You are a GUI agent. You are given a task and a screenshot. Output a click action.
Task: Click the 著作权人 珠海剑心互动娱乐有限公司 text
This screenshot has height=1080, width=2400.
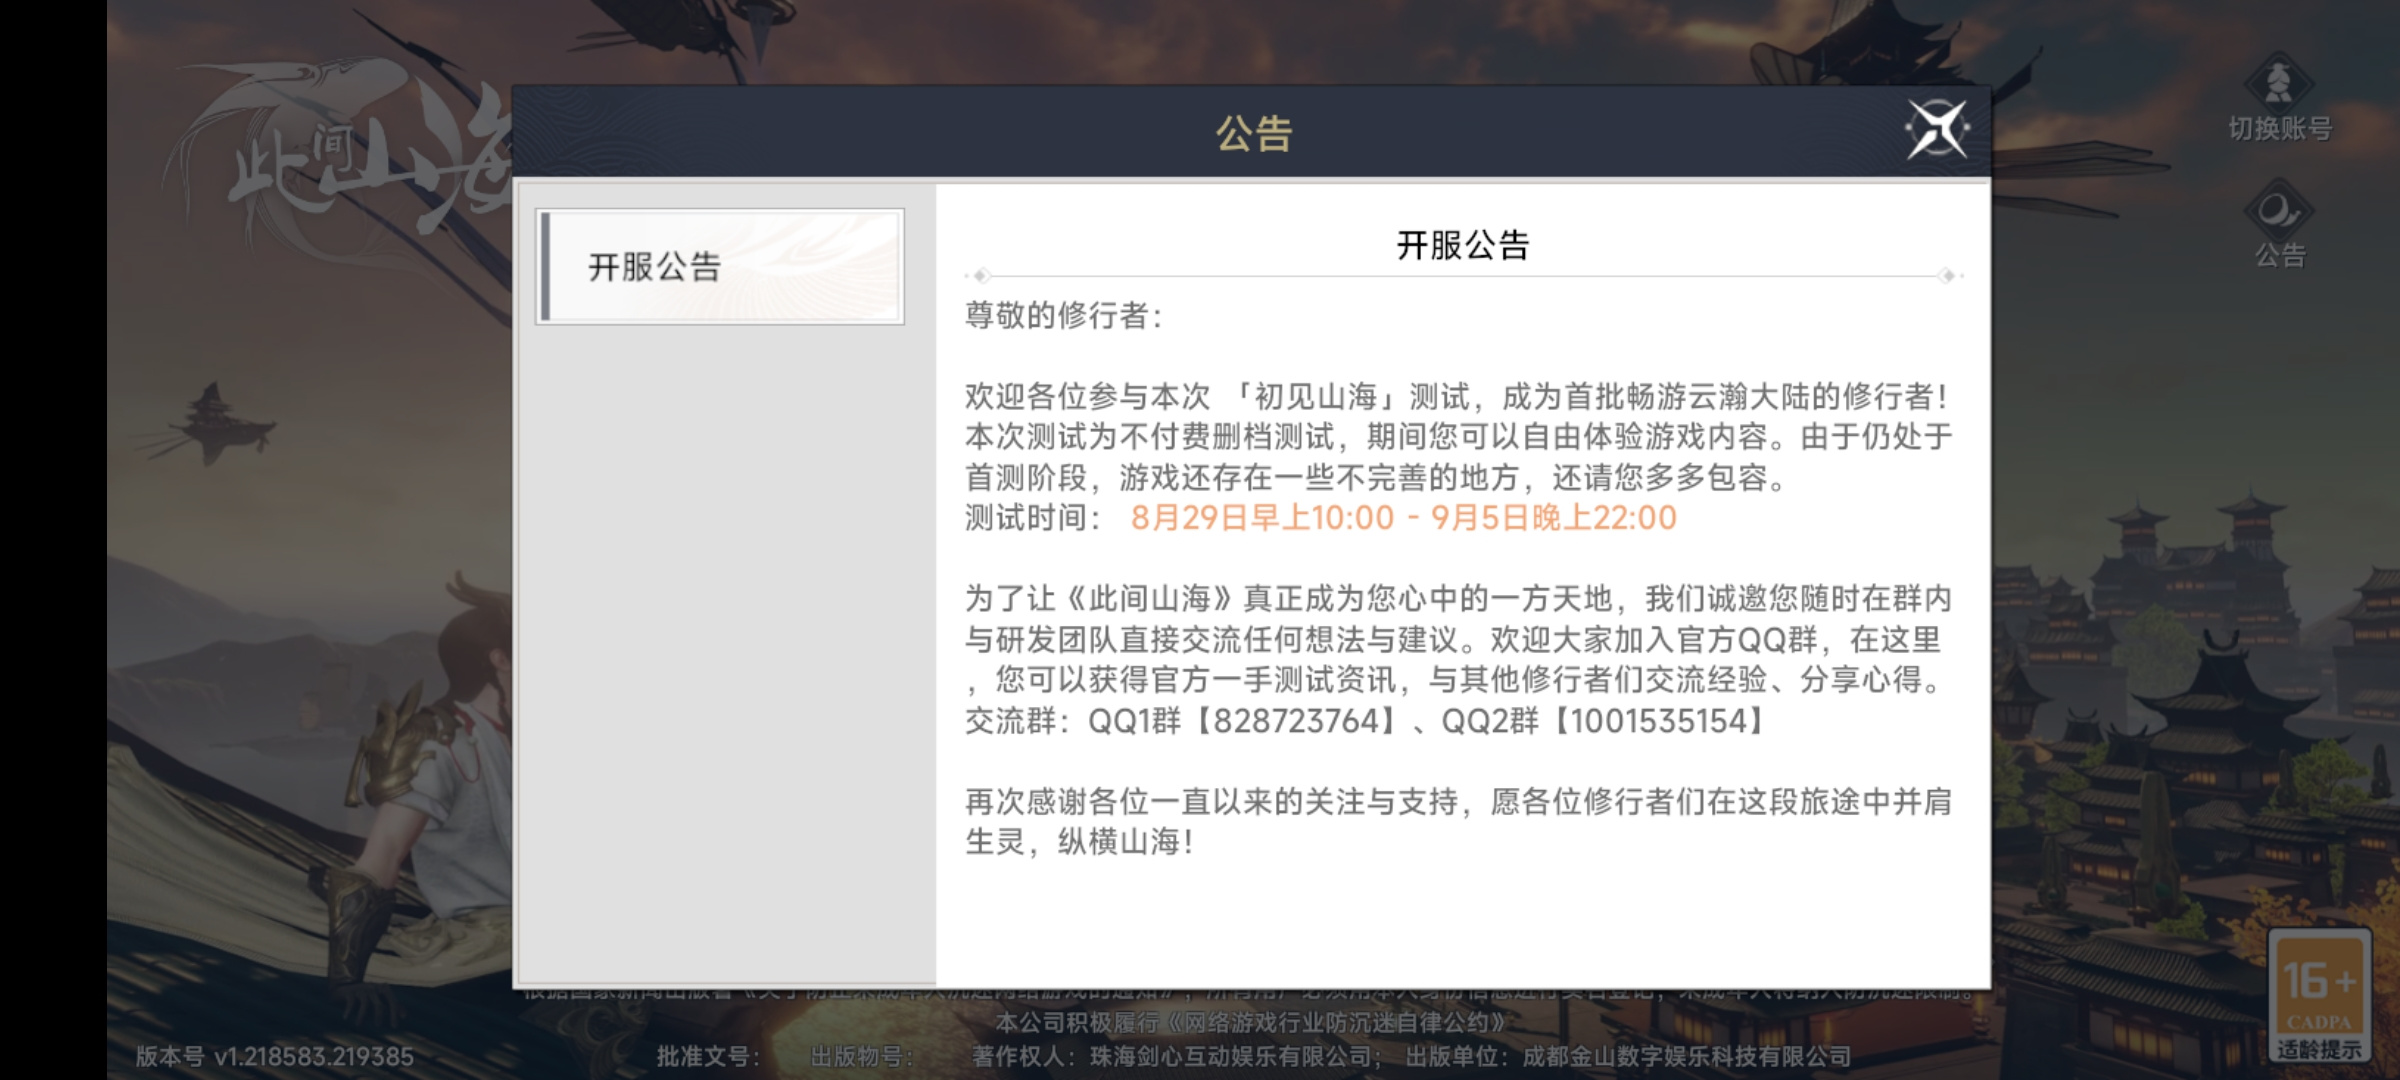pos(1177,1057)
